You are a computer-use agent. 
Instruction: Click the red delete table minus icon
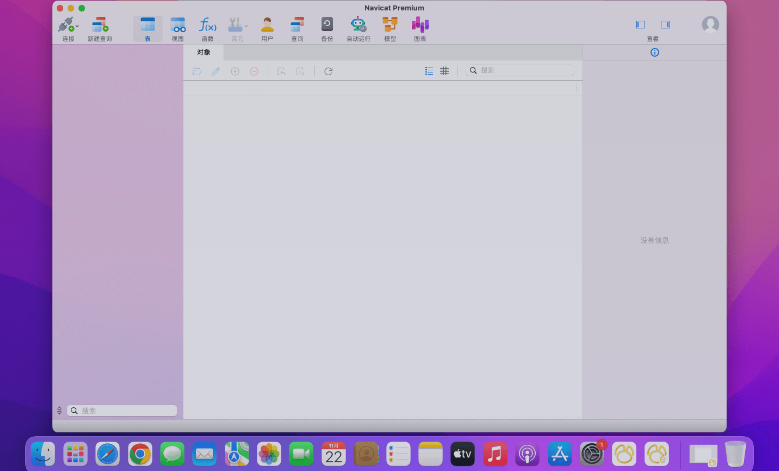coord(254,71)
